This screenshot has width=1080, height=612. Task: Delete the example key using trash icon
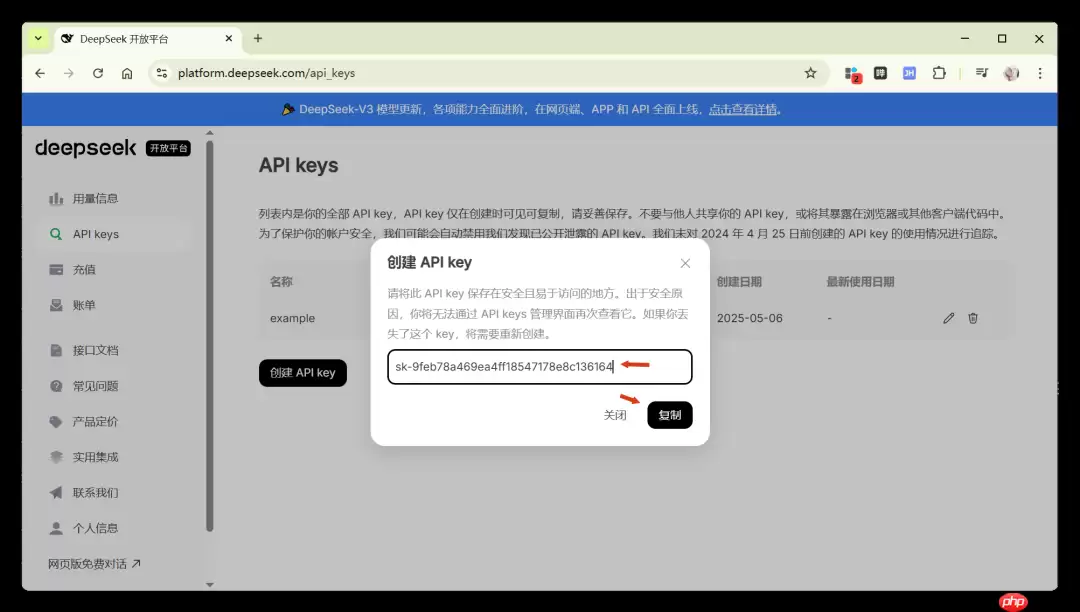972,318
